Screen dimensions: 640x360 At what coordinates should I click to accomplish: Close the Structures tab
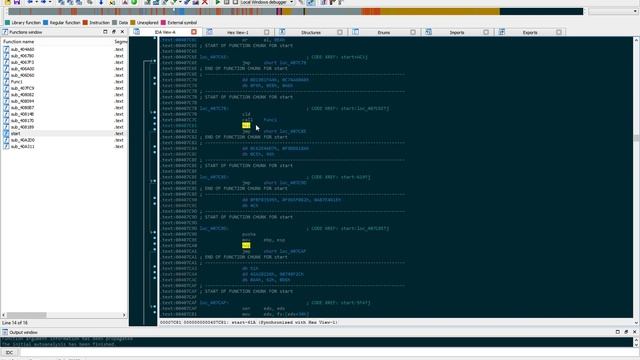click(340, 32)
